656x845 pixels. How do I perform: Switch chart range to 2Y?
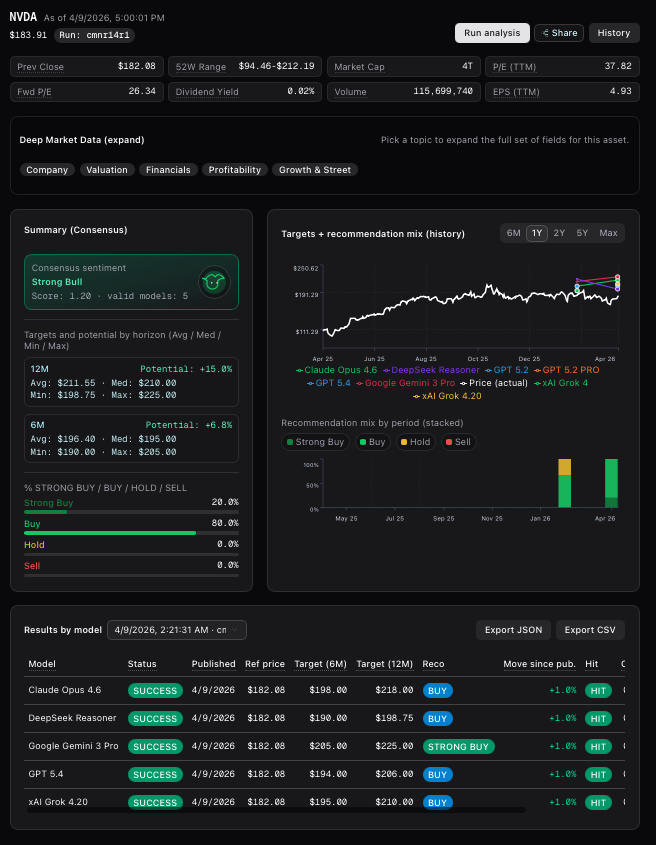(559, 233)
